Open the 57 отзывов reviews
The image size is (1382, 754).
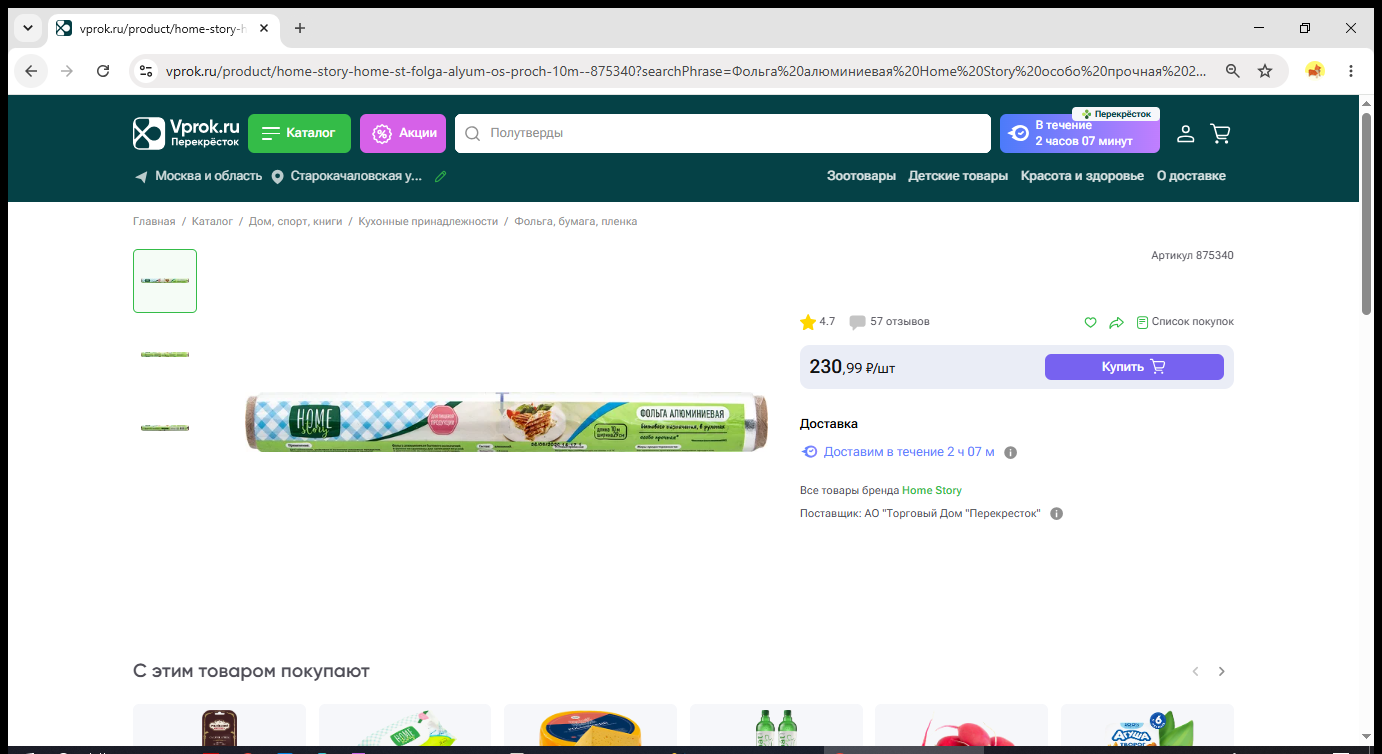[x=889, y=322]
